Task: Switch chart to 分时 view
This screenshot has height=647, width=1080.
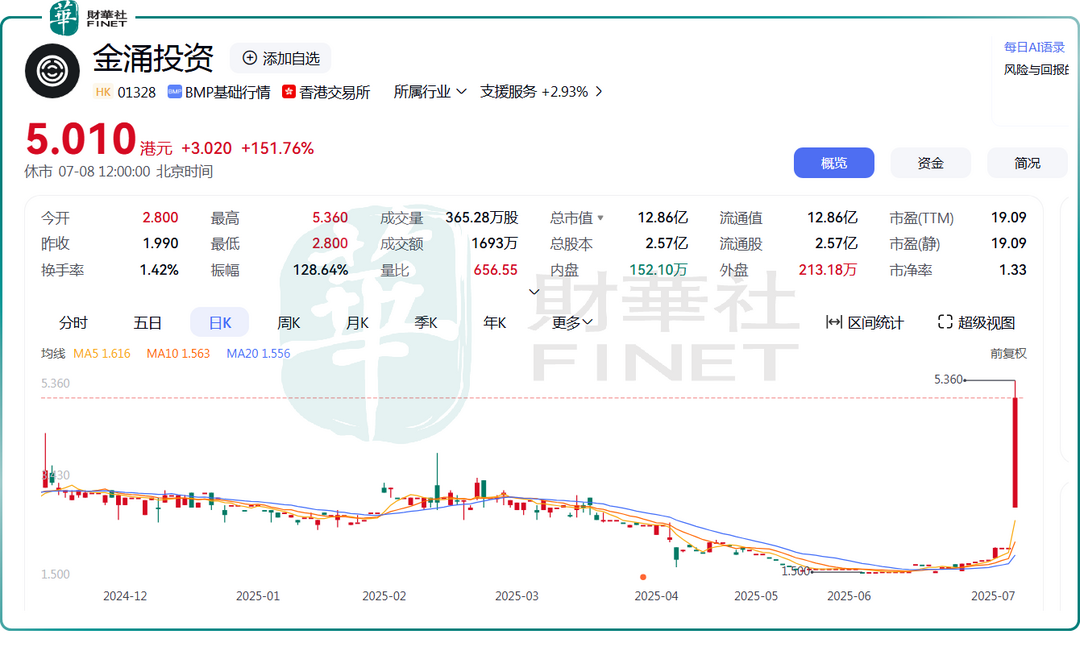Action: pos(74,322)
